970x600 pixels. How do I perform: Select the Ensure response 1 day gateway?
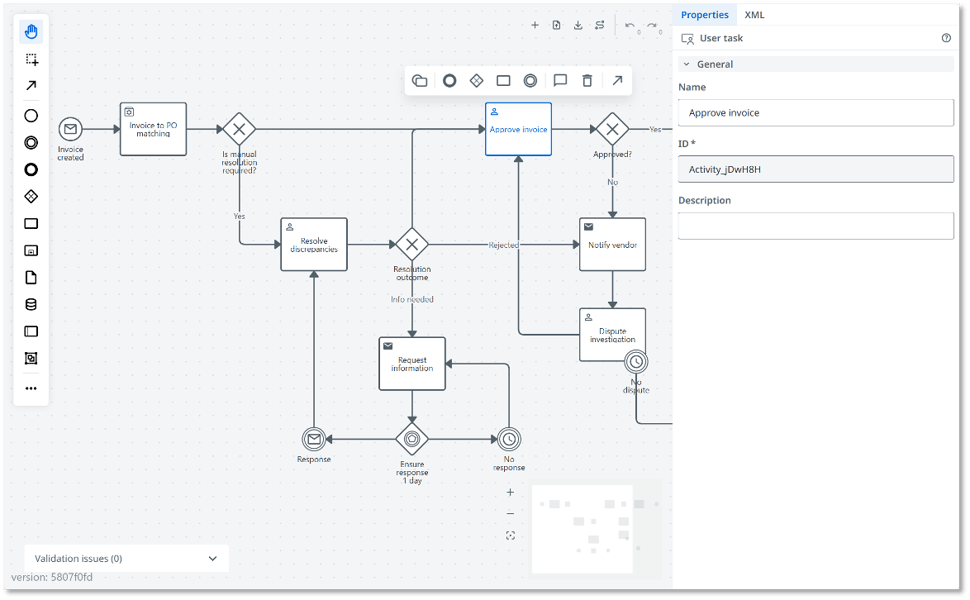[x=412, y=439]
